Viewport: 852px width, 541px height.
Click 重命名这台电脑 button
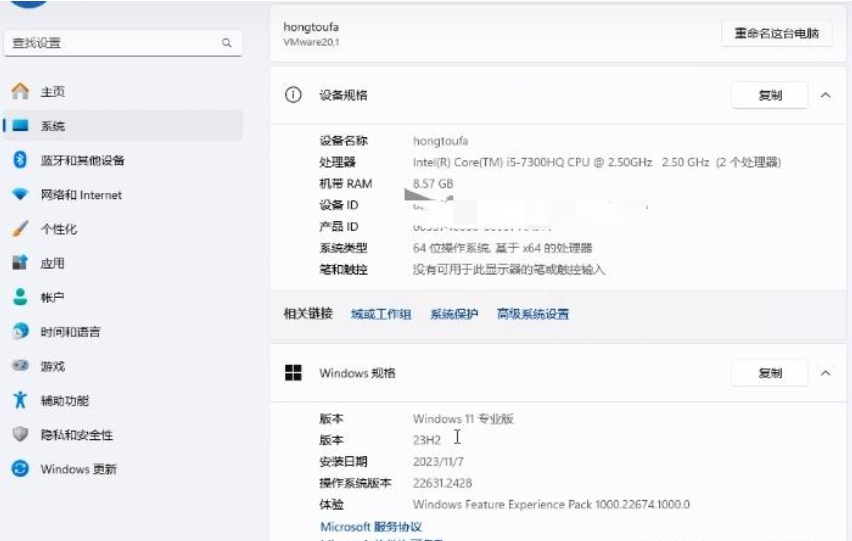[x=776, y=33]
